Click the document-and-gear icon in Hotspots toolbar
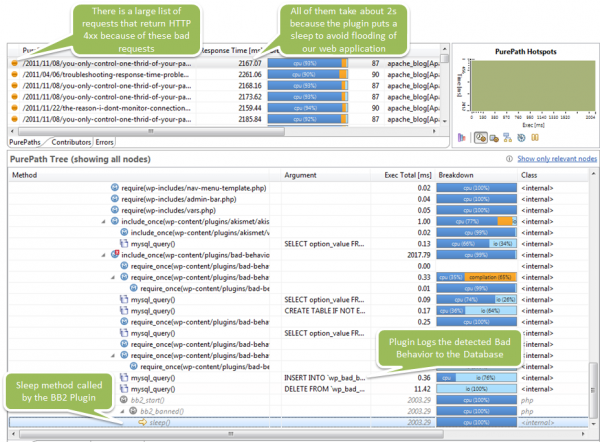The image size is (600, 442). 494,138
